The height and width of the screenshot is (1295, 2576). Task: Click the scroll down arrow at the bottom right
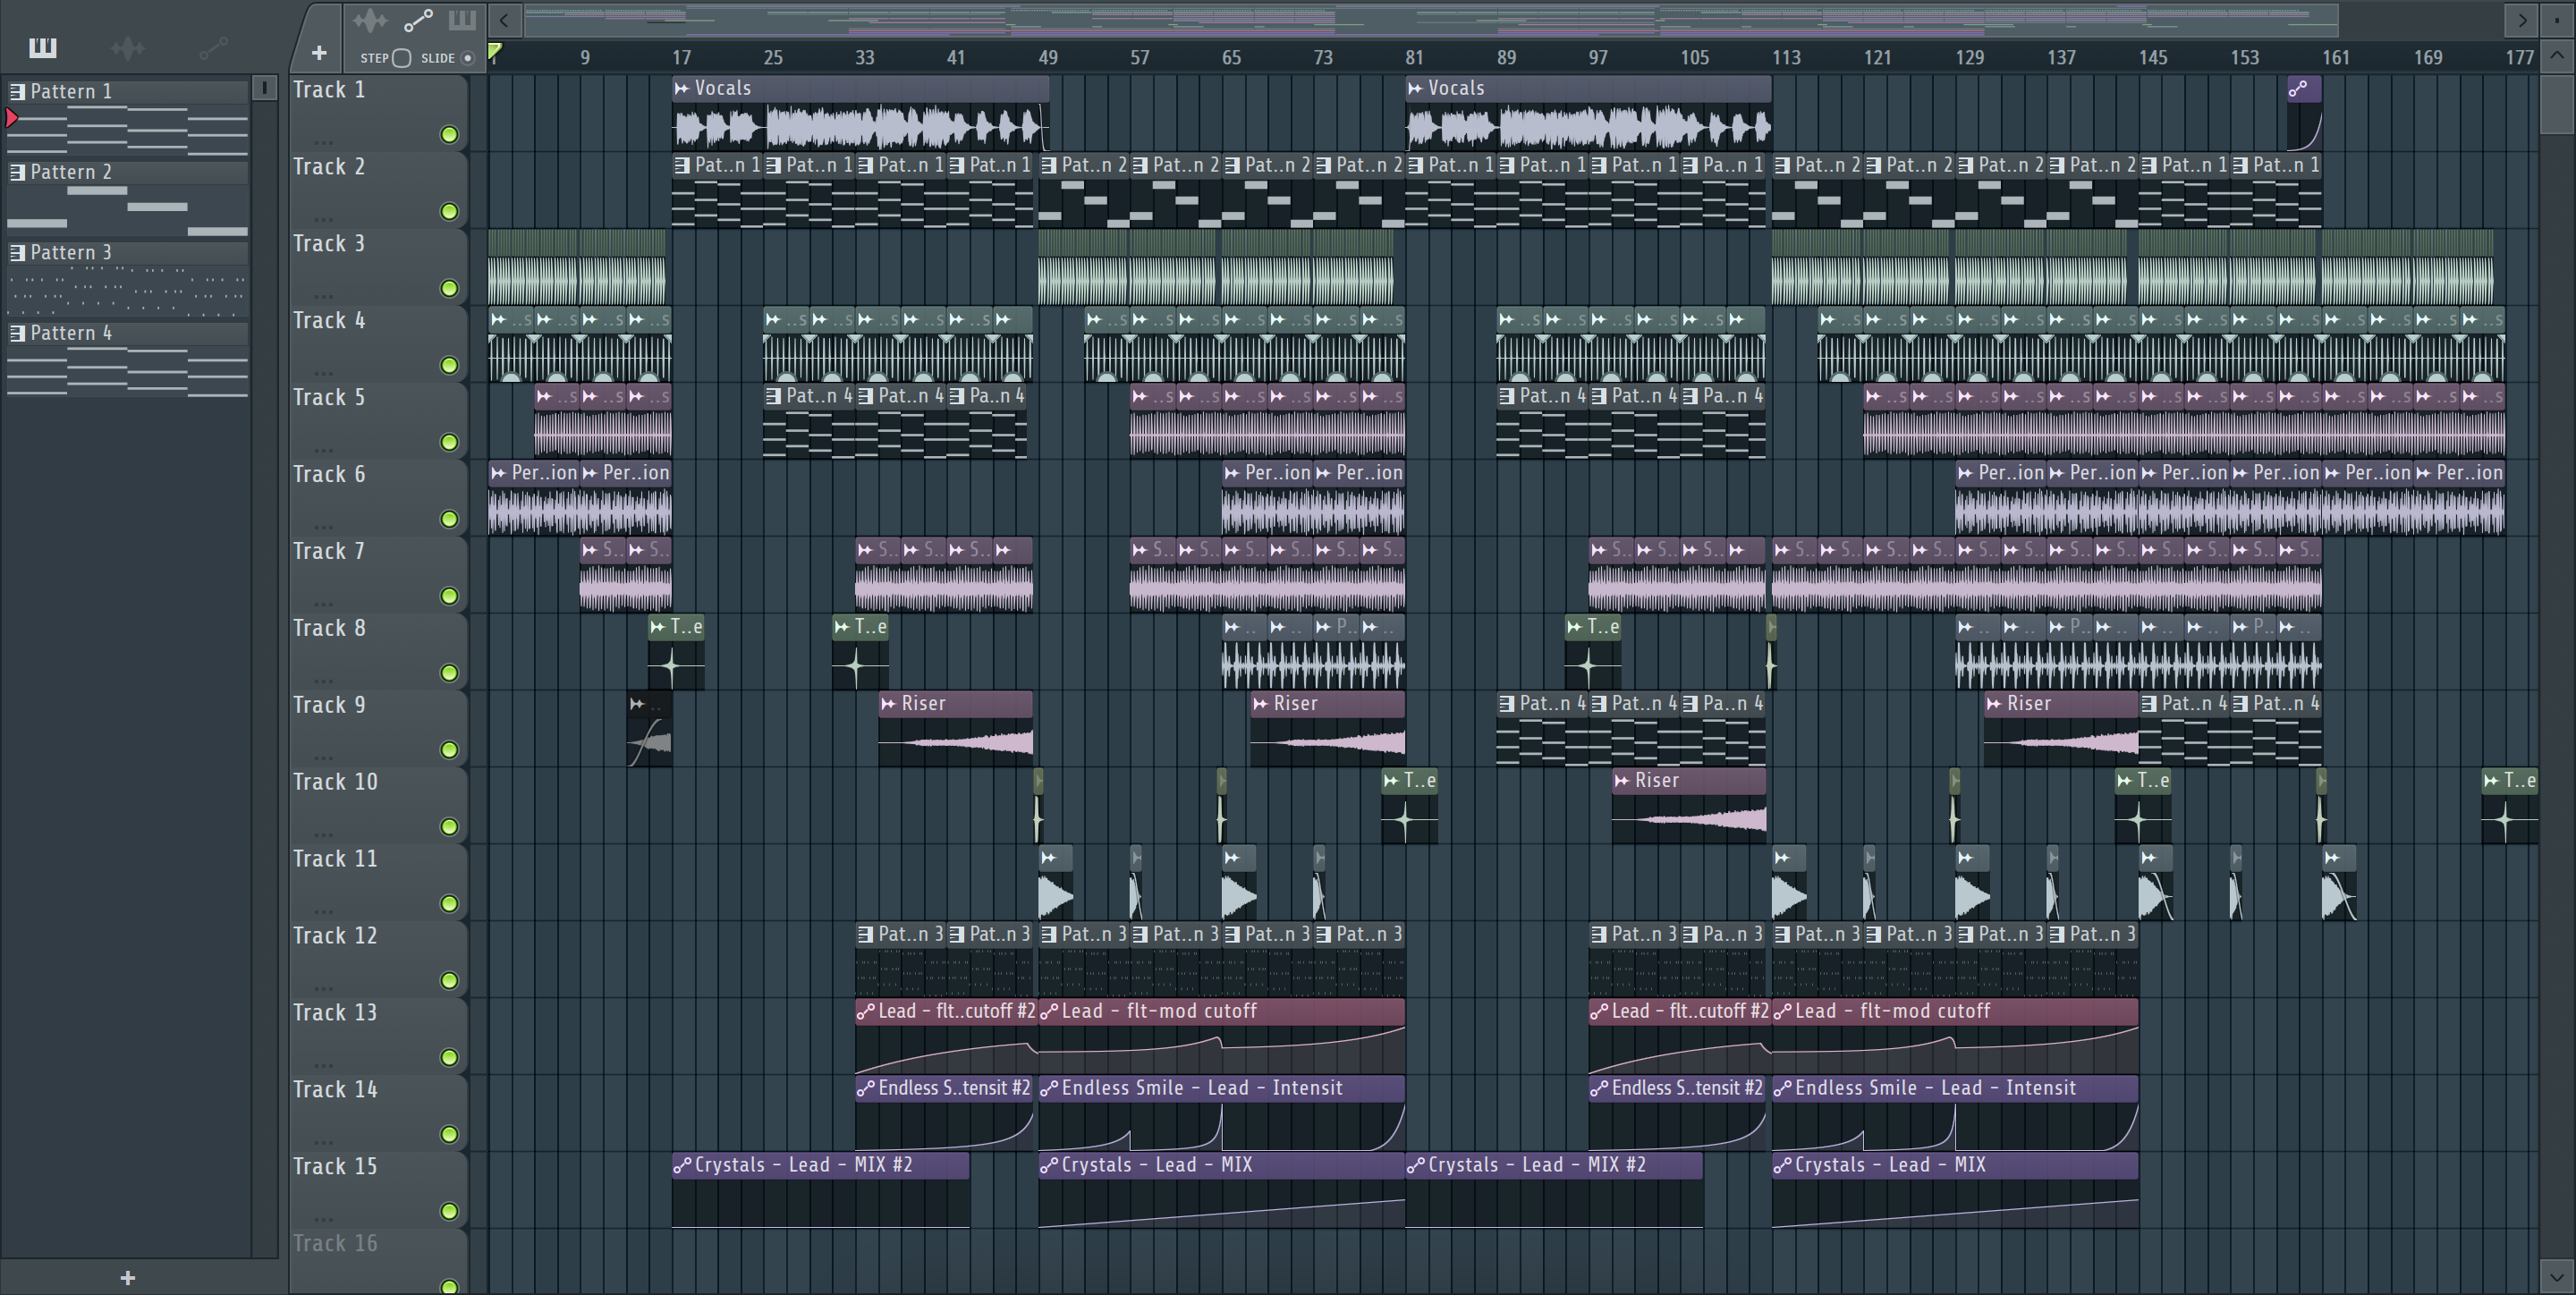(2558, 1277)
